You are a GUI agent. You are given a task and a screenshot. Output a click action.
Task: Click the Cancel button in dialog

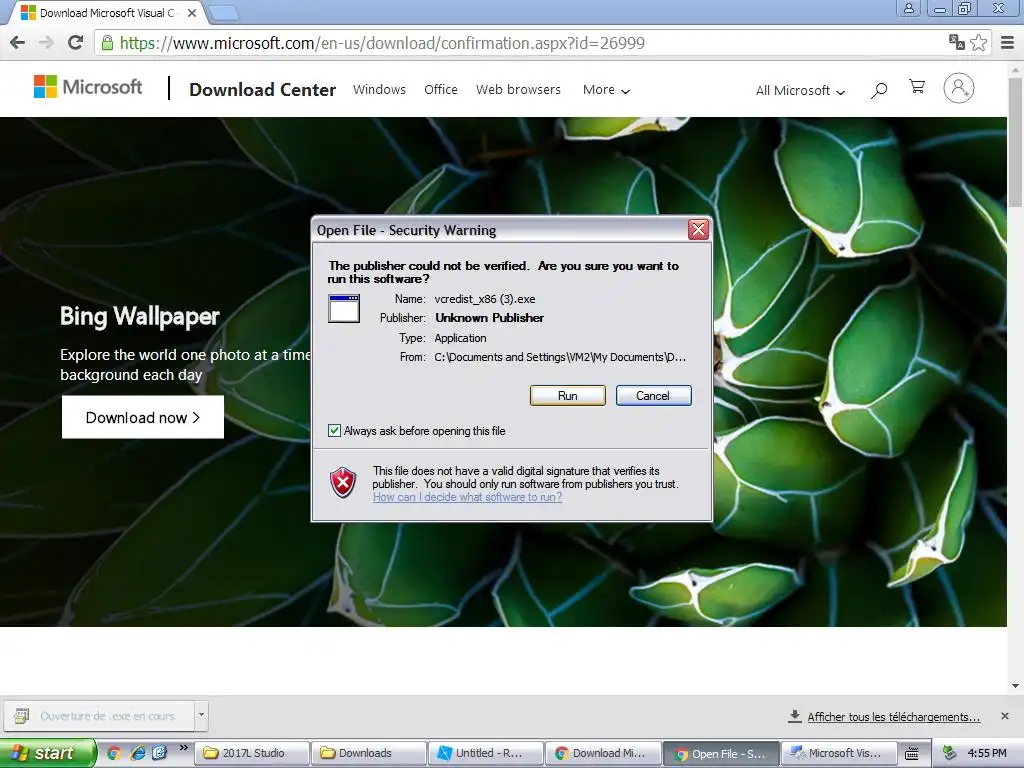click(653, 396)
